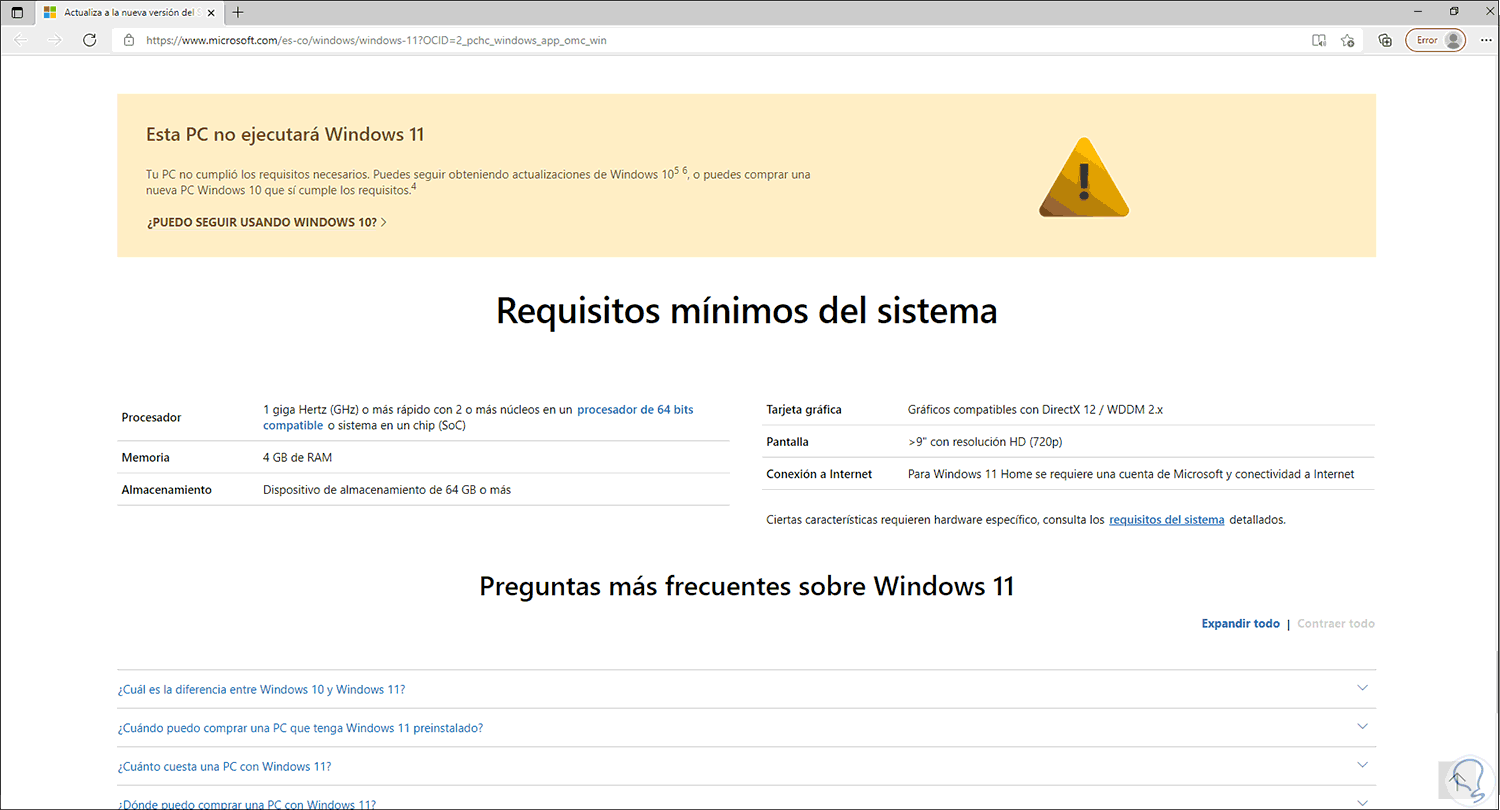The image size is (1500, 810).
Task: Open a new tab with the plus button
Action: [238, 12]
